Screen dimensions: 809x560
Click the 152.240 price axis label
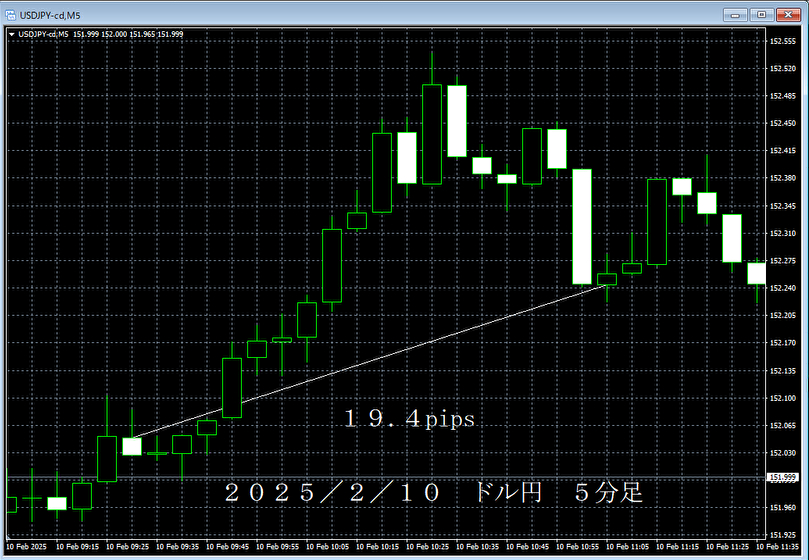(783, 288)
